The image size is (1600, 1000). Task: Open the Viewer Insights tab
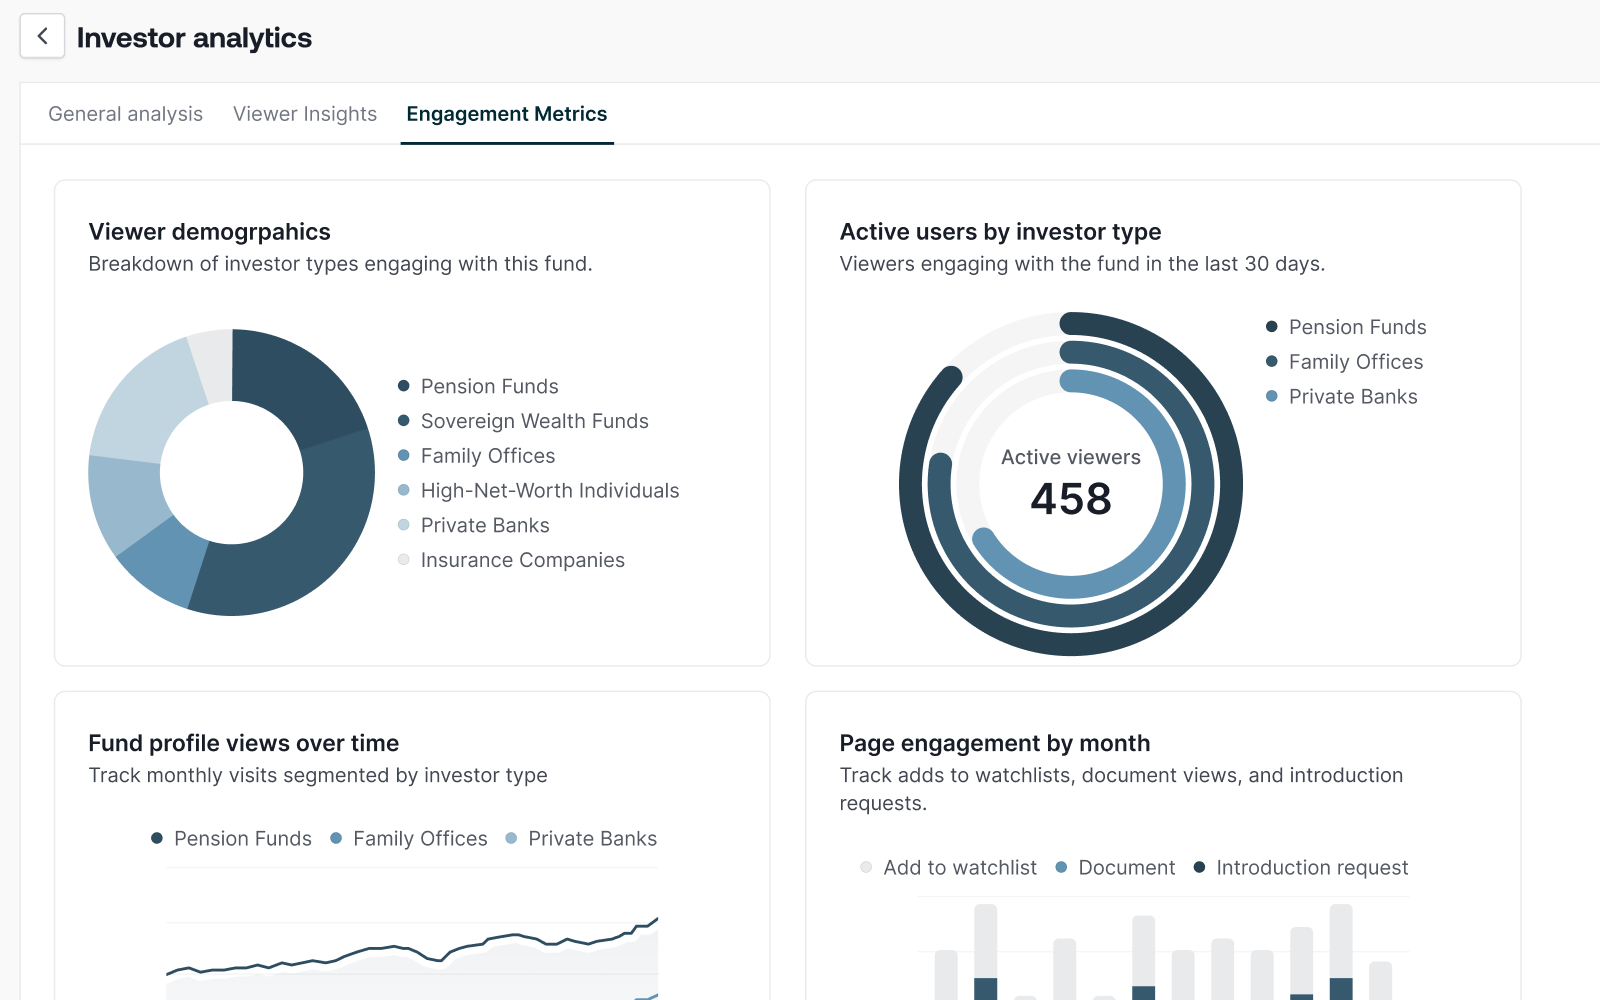click(x=303, y=114)
